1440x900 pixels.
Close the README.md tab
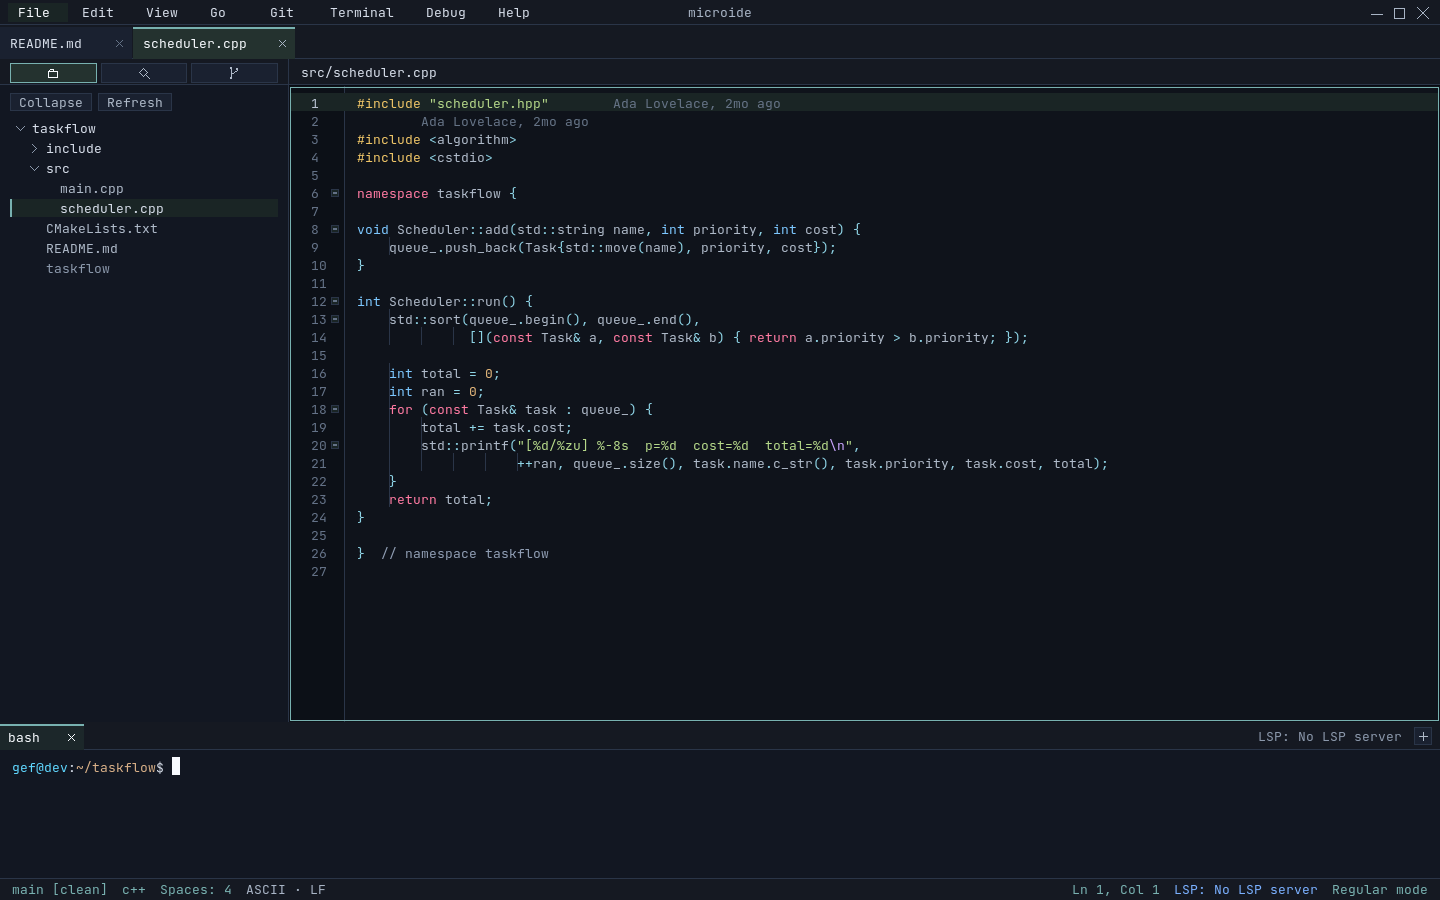[119, 43]
